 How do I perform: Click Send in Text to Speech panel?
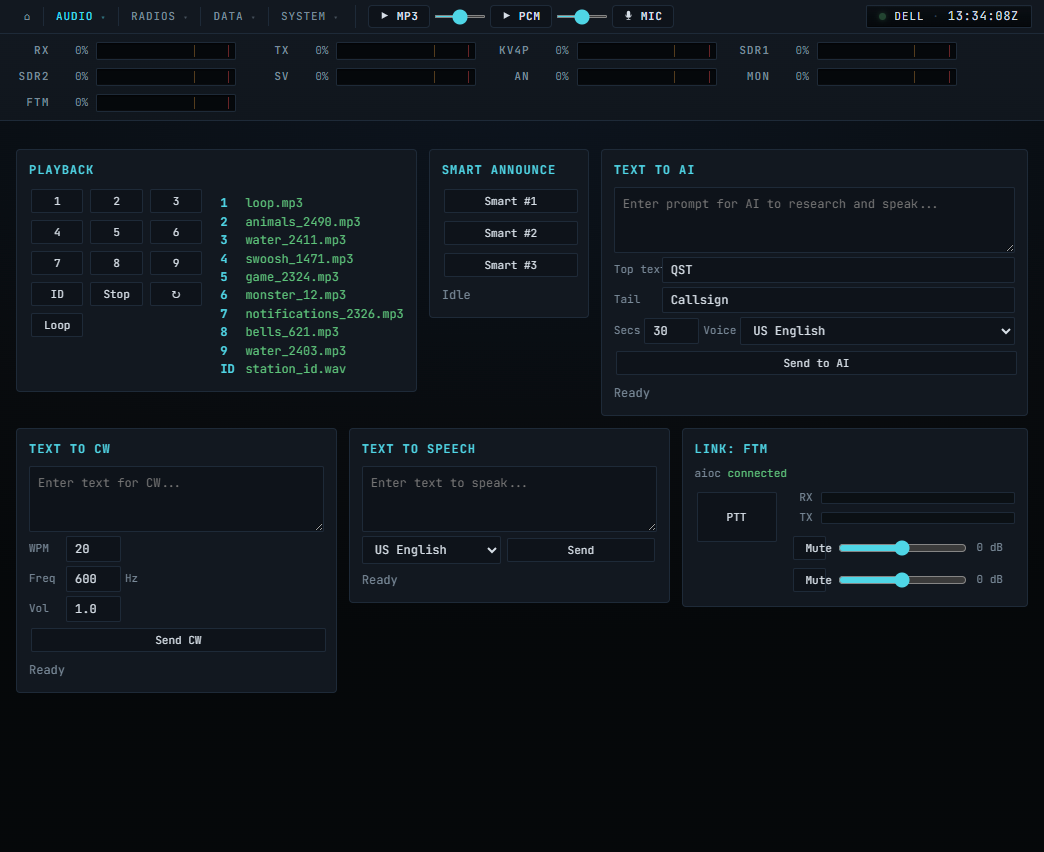[581, 550]
